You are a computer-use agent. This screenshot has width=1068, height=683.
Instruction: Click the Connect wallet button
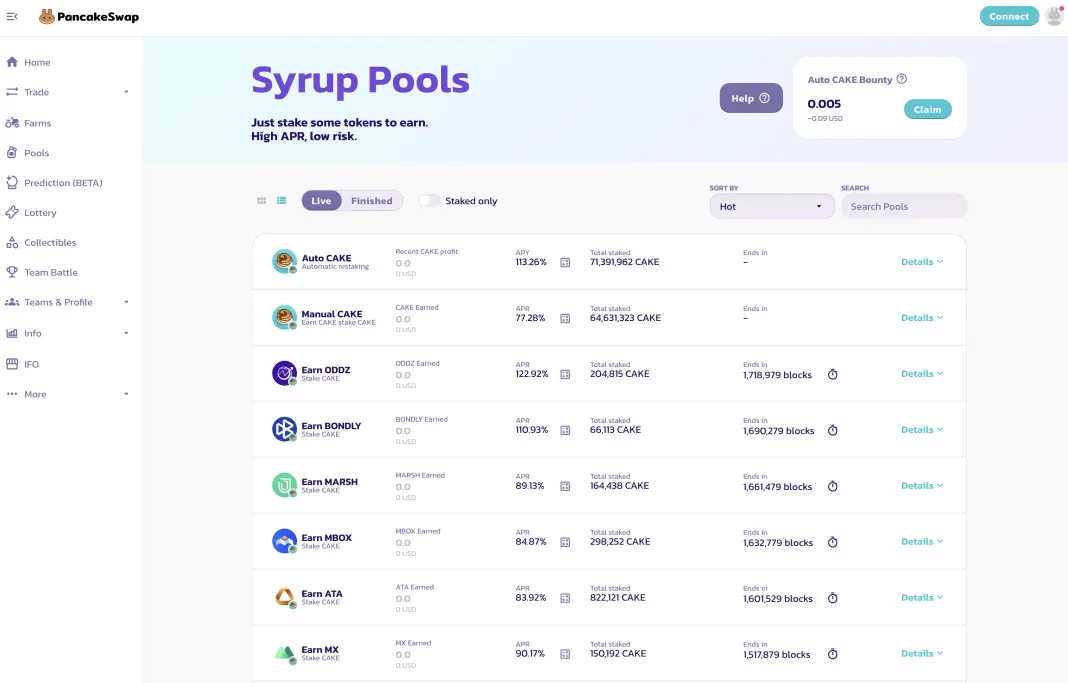pos(1009,16)
